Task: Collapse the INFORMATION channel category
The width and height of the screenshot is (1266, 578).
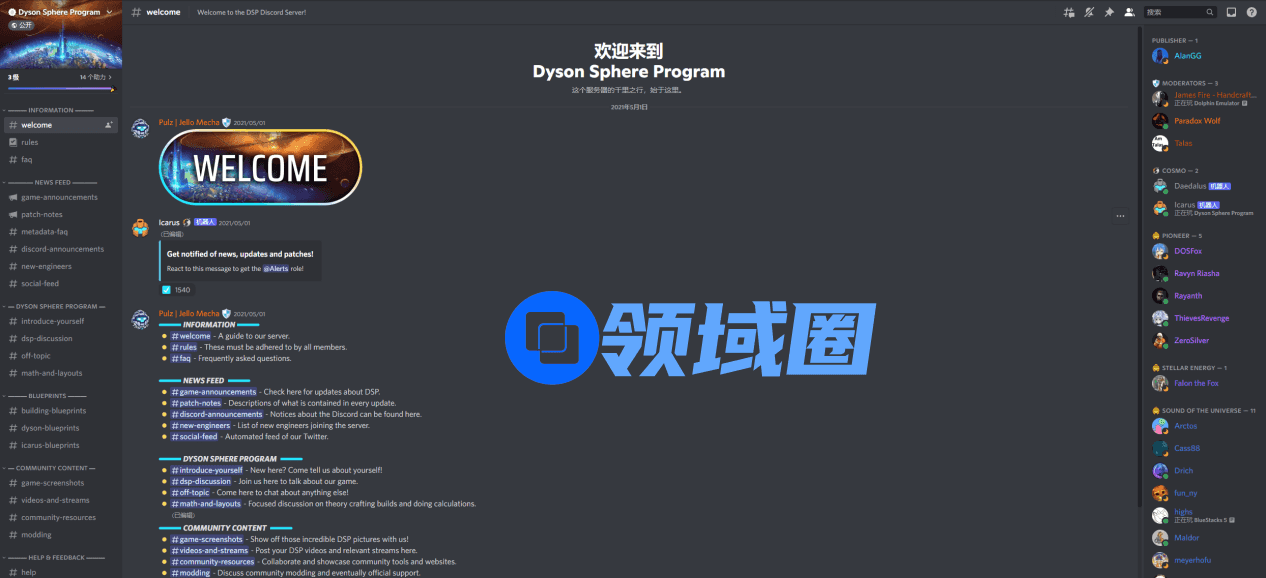Action: [50, 110]
